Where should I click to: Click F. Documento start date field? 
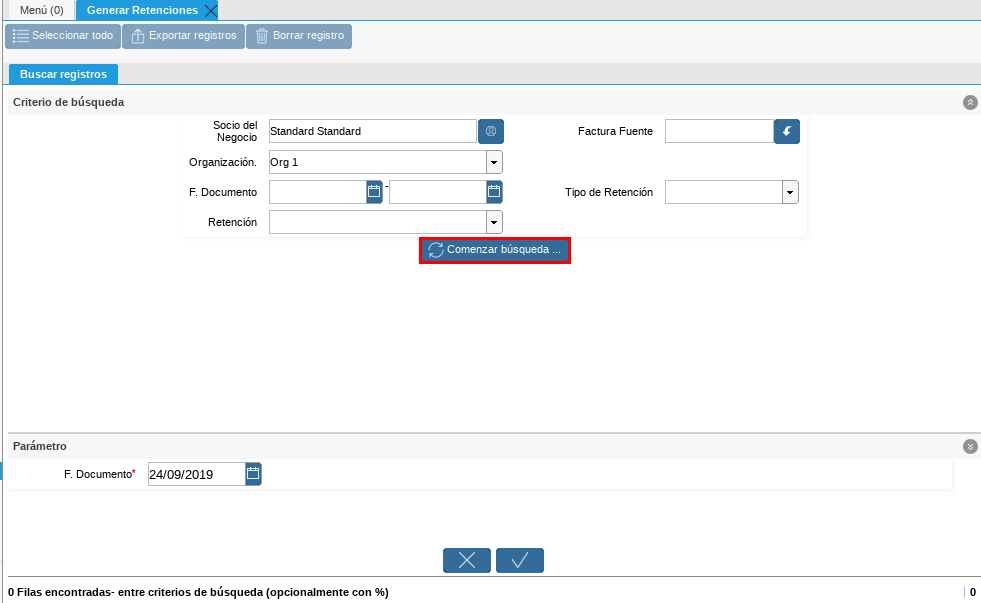(318, 192)
